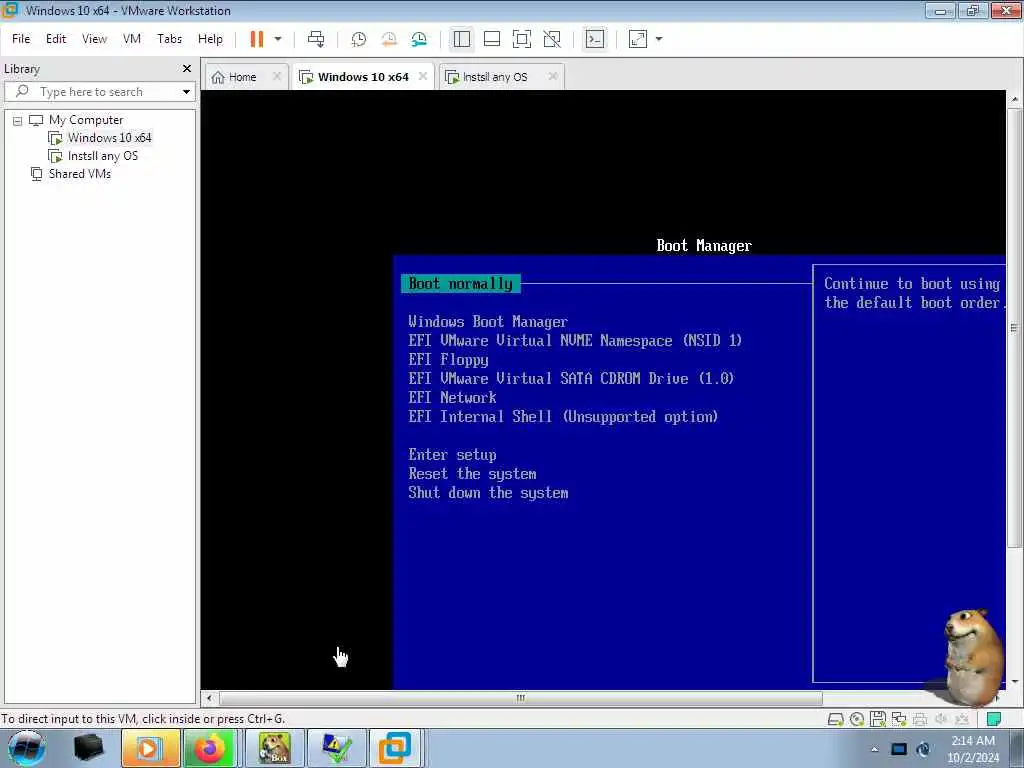
Task: Toggle Unity mode icon
Action: pos(552,39)
